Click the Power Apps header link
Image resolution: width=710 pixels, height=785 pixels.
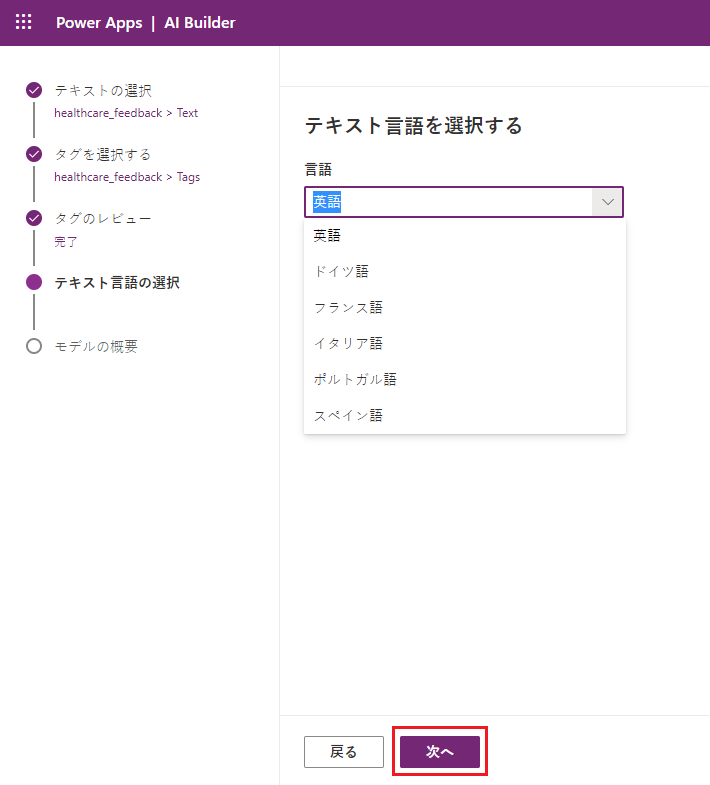point(99,22)
